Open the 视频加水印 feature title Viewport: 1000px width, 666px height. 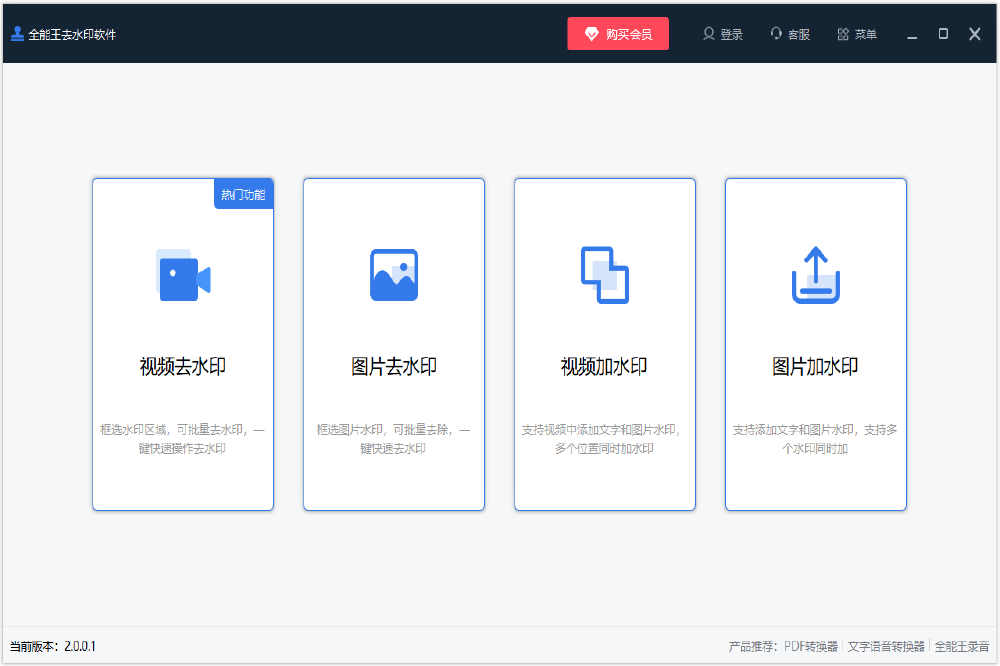[x=605, y=367]
